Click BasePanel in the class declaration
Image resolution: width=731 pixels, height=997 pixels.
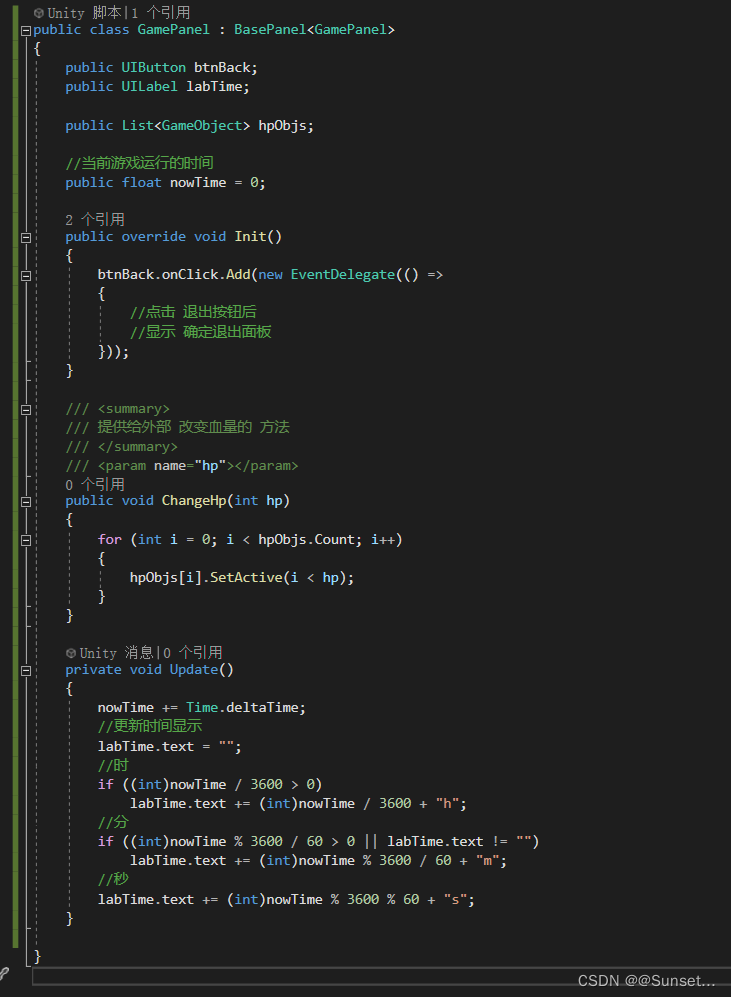pos(270,30)
